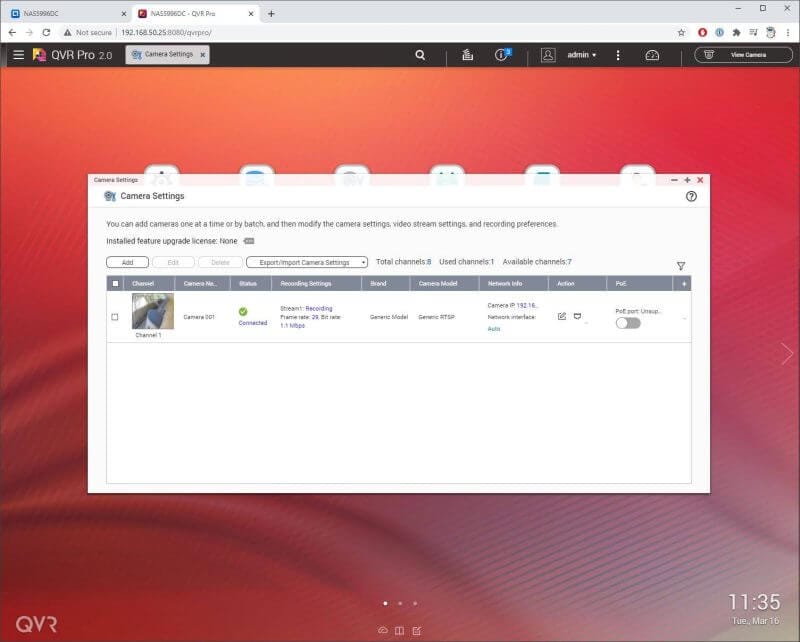
Task: Click the Add camera button
Action: point(127,262)
